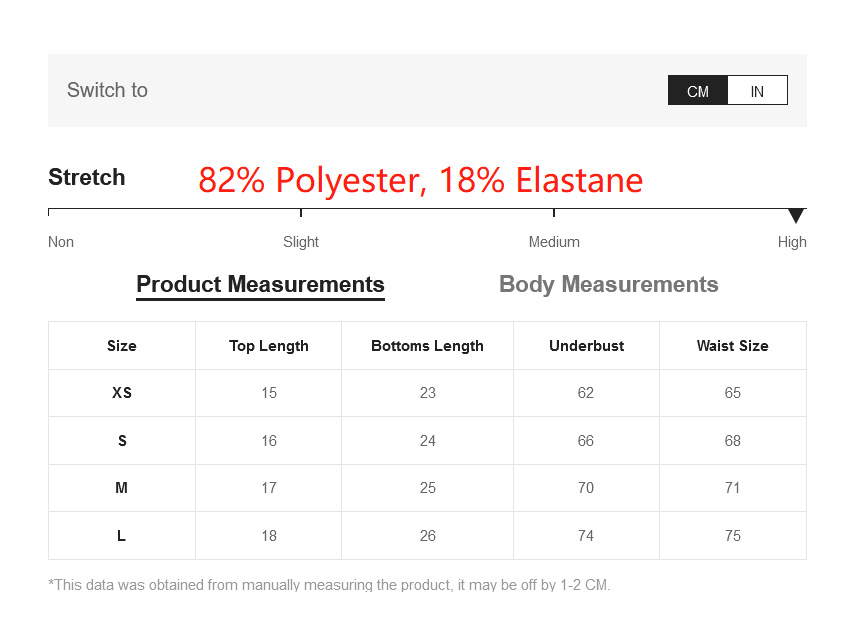Screen dimensions: 854x624
Task: Switch units to CM
Action: 697,91
